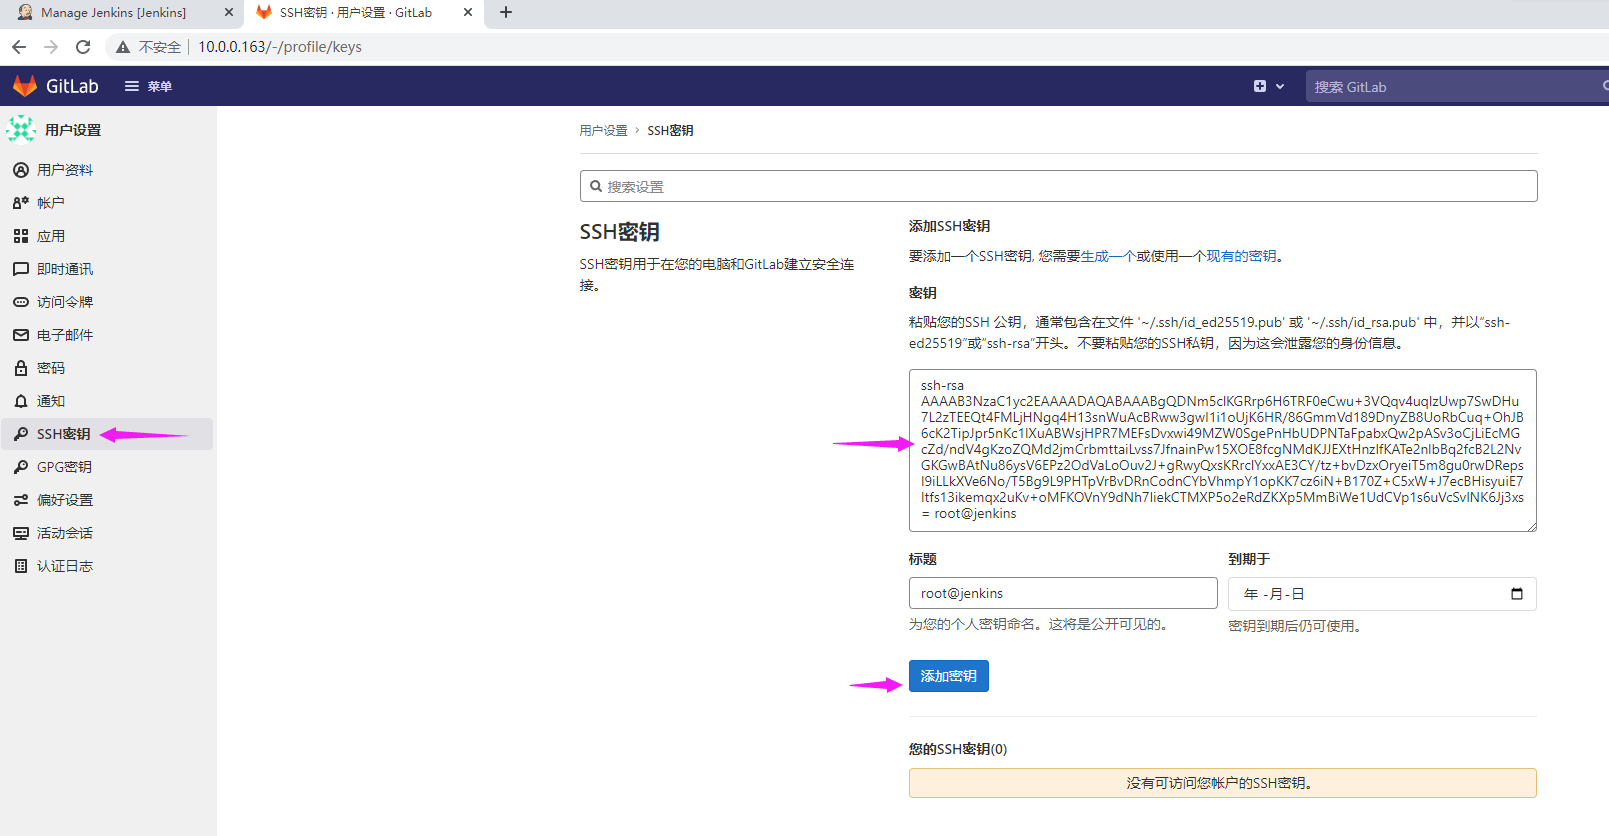Open 访问令牌 token icon
The height and width of the screenshot is (836, 1609).
tap(21, 302)
